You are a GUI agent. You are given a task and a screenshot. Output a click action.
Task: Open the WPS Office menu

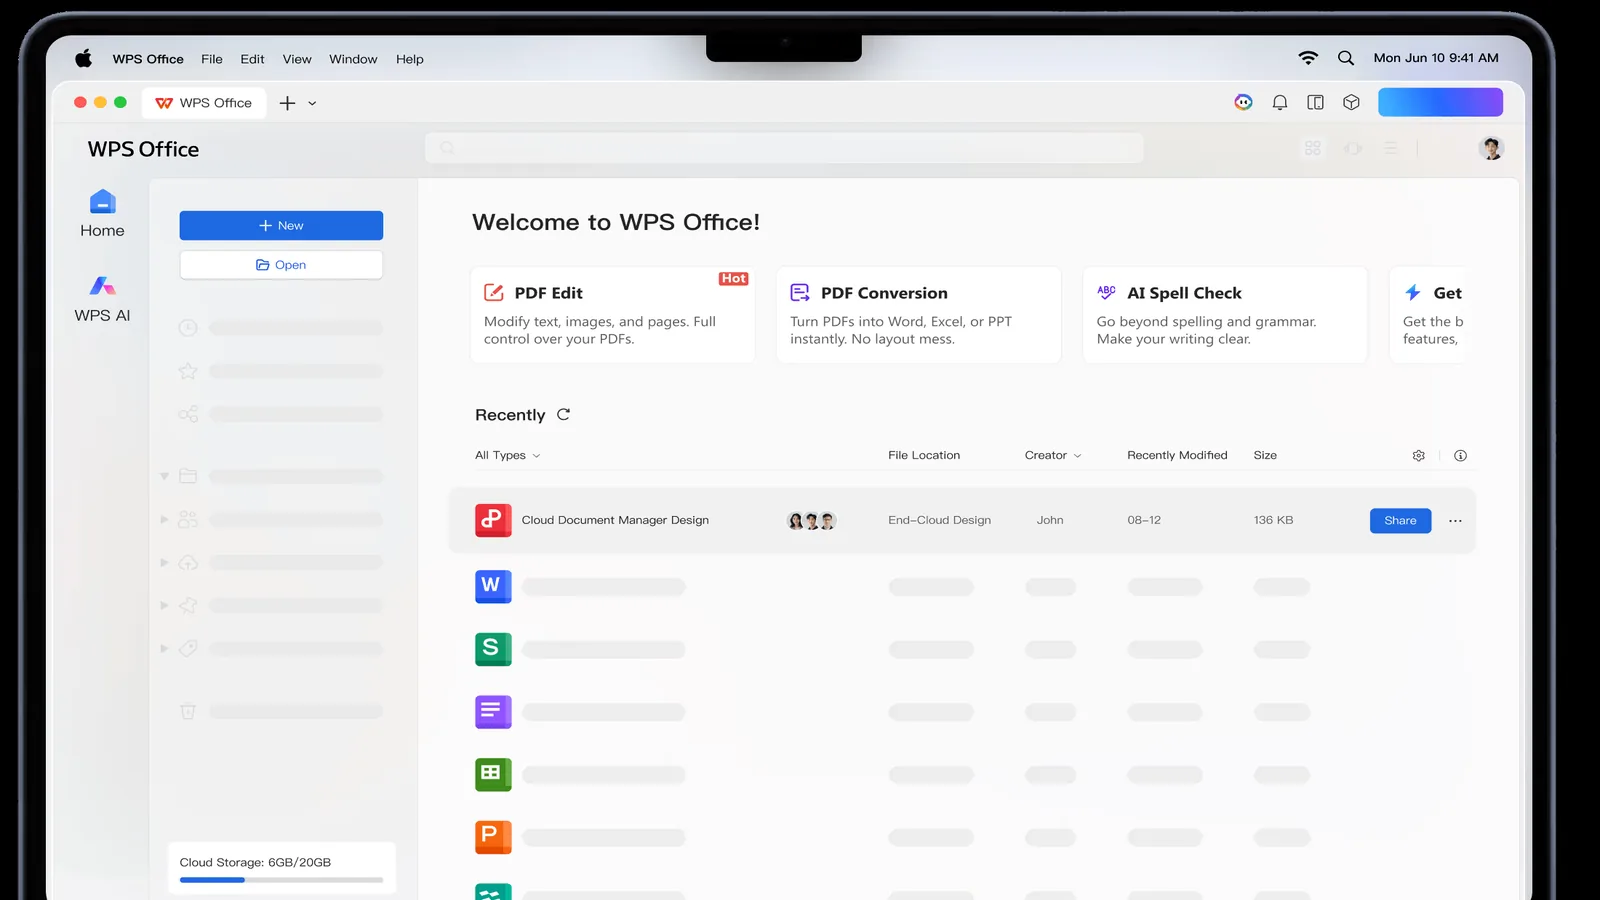(x=148, y=59)
